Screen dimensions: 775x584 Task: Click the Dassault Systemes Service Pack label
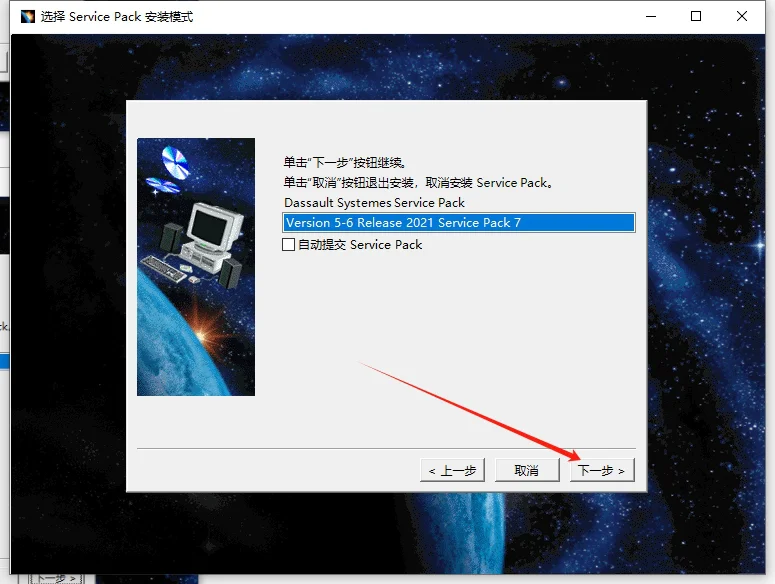point(374,203)
